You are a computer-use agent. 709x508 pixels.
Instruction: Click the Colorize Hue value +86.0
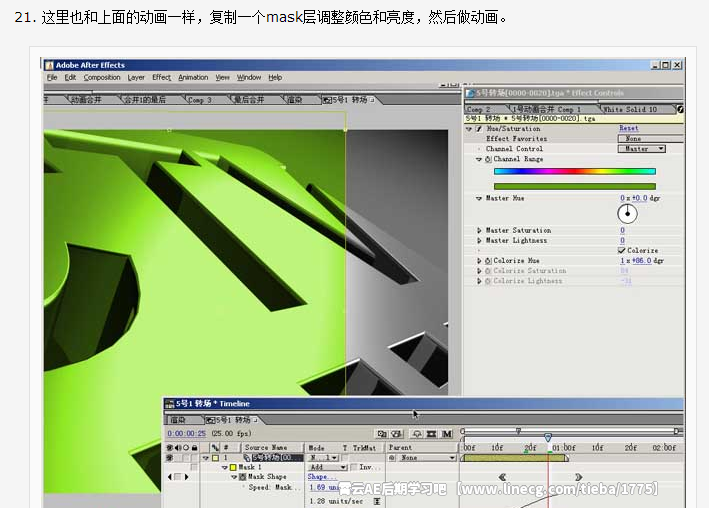pos(642,261)
